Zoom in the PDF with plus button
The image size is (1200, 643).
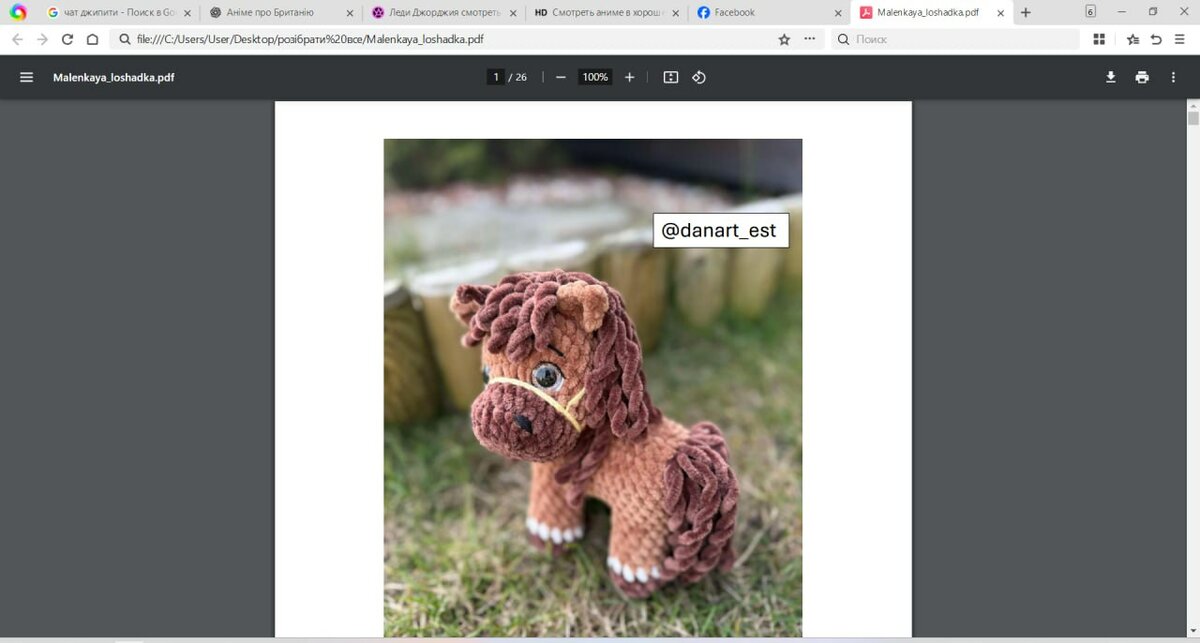(x=629, y=77)
